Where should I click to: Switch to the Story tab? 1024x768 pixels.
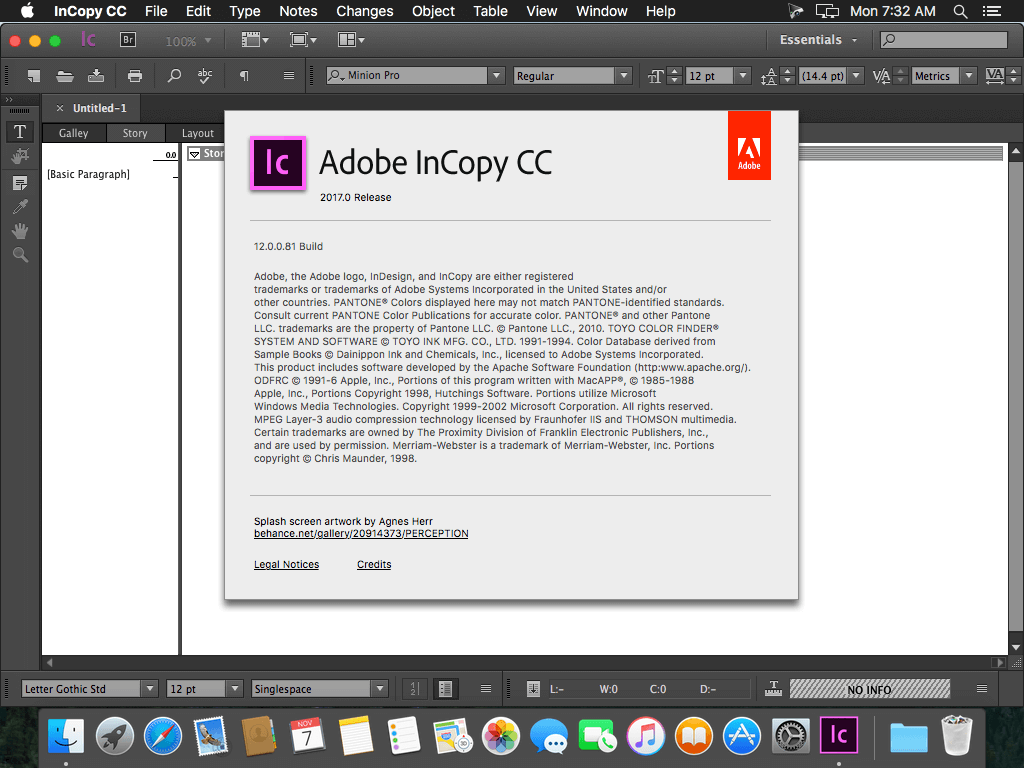(x=135, y=133)
